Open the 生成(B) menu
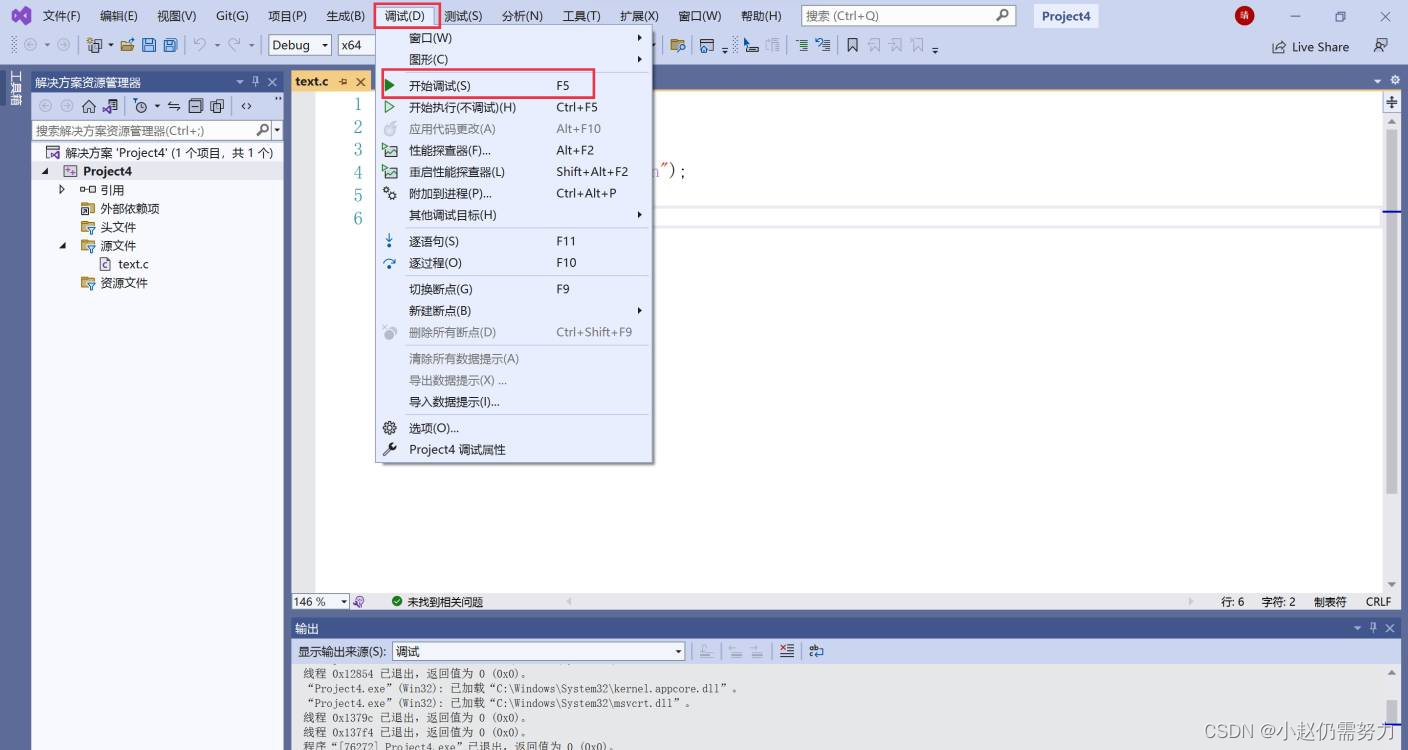Viewport: 1408px width, 750px height. (345, 16)
